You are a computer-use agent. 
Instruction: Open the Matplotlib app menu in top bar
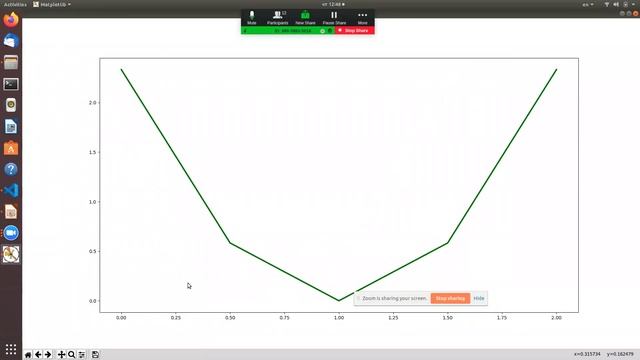click(x=52, y=4)
